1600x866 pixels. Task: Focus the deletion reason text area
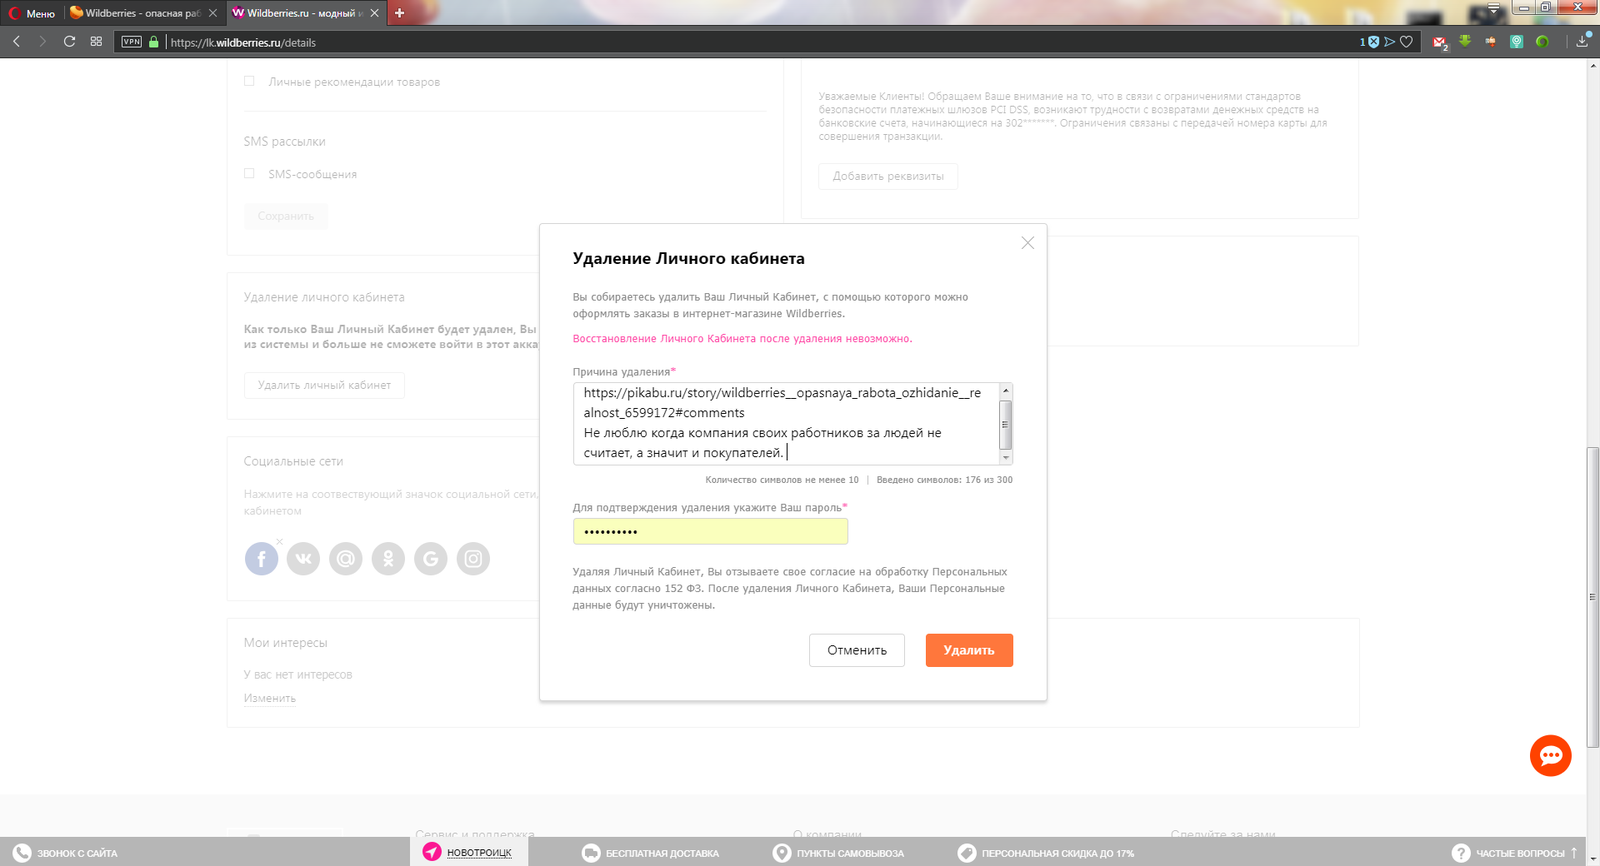(786, 423)
